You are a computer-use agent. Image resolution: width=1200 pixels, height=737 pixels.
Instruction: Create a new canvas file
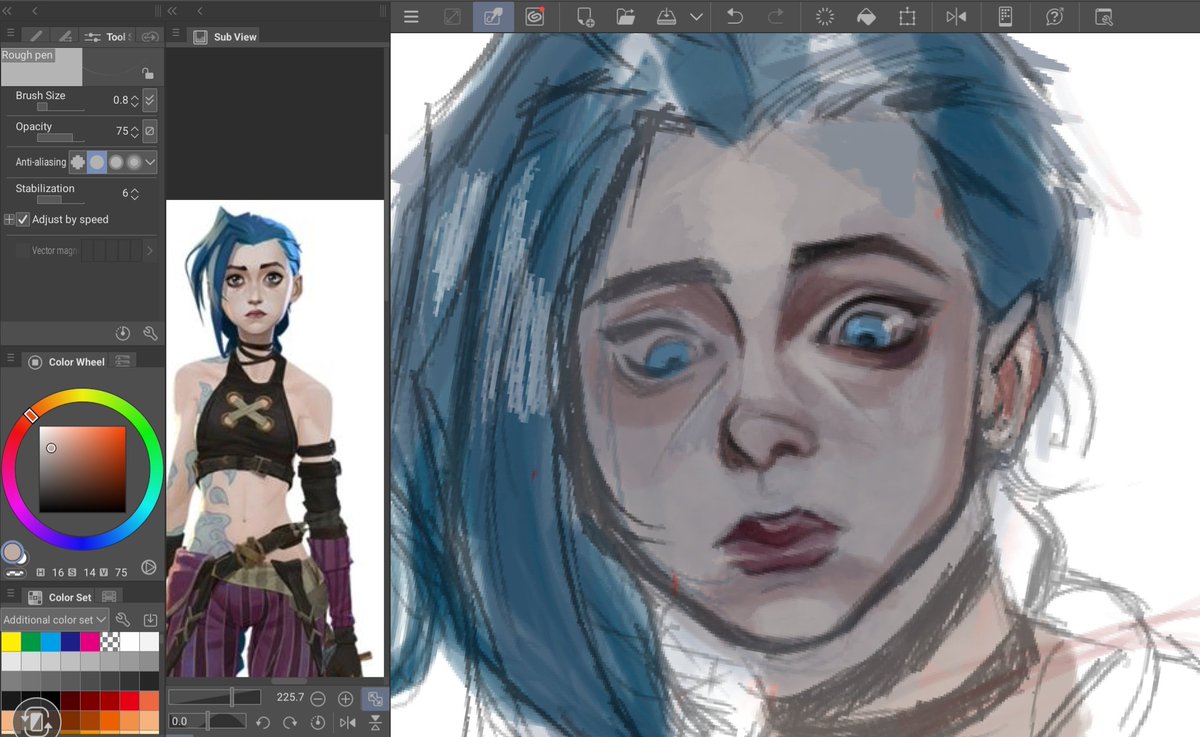coord(585,17)
